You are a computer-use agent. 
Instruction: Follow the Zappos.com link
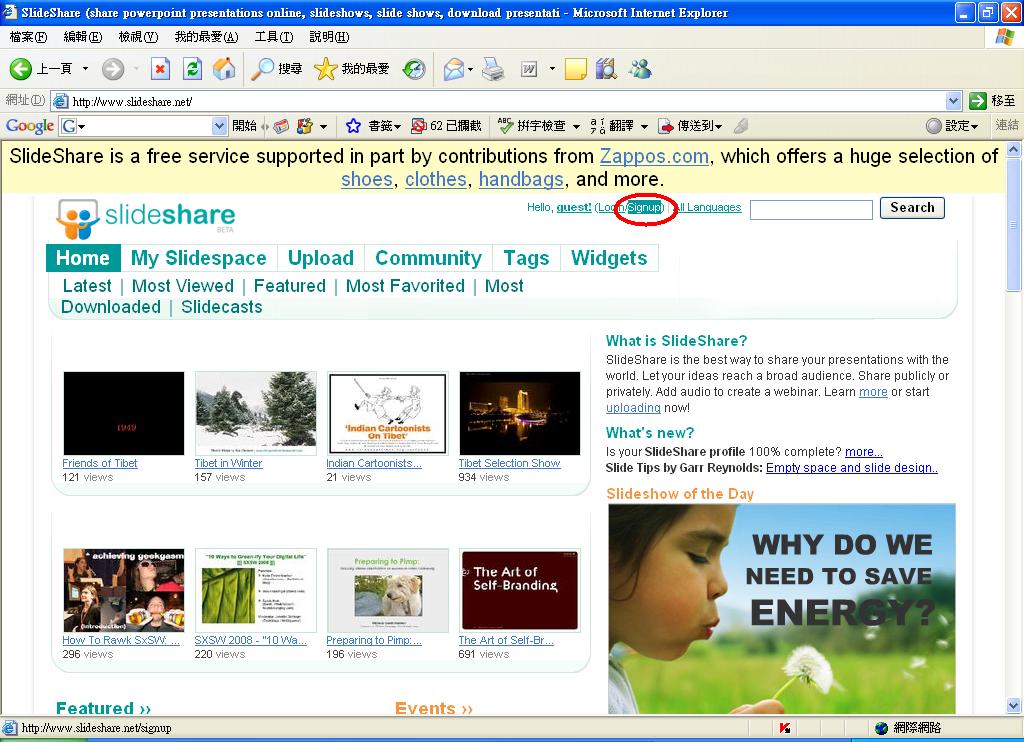[x=654, y=156]
